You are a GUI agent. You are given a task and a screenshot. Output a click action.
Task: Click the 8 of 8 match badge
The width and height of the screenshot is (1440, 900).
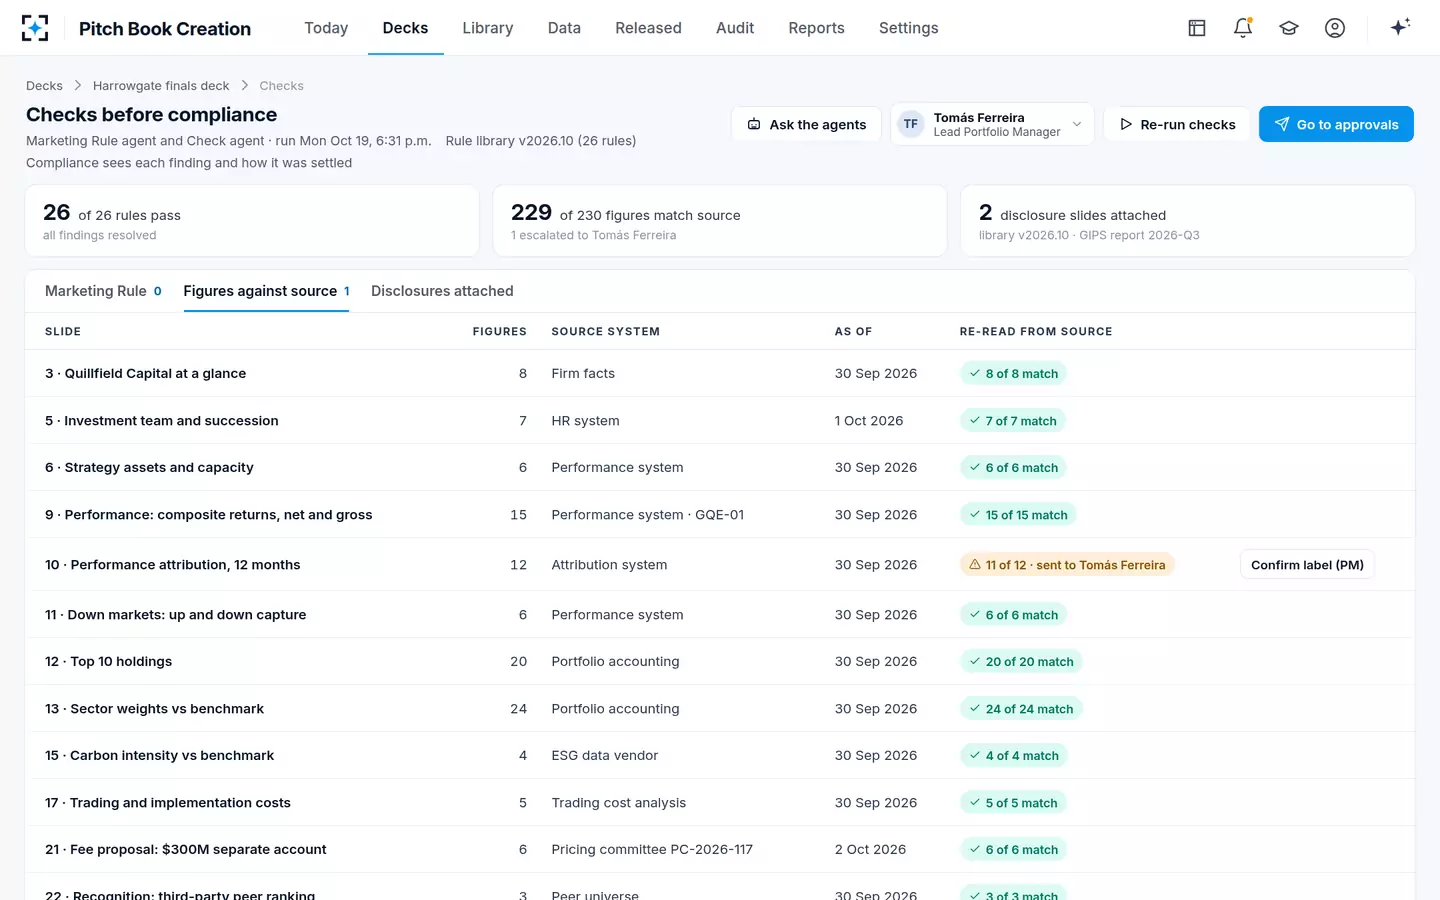coord(1013,374)
